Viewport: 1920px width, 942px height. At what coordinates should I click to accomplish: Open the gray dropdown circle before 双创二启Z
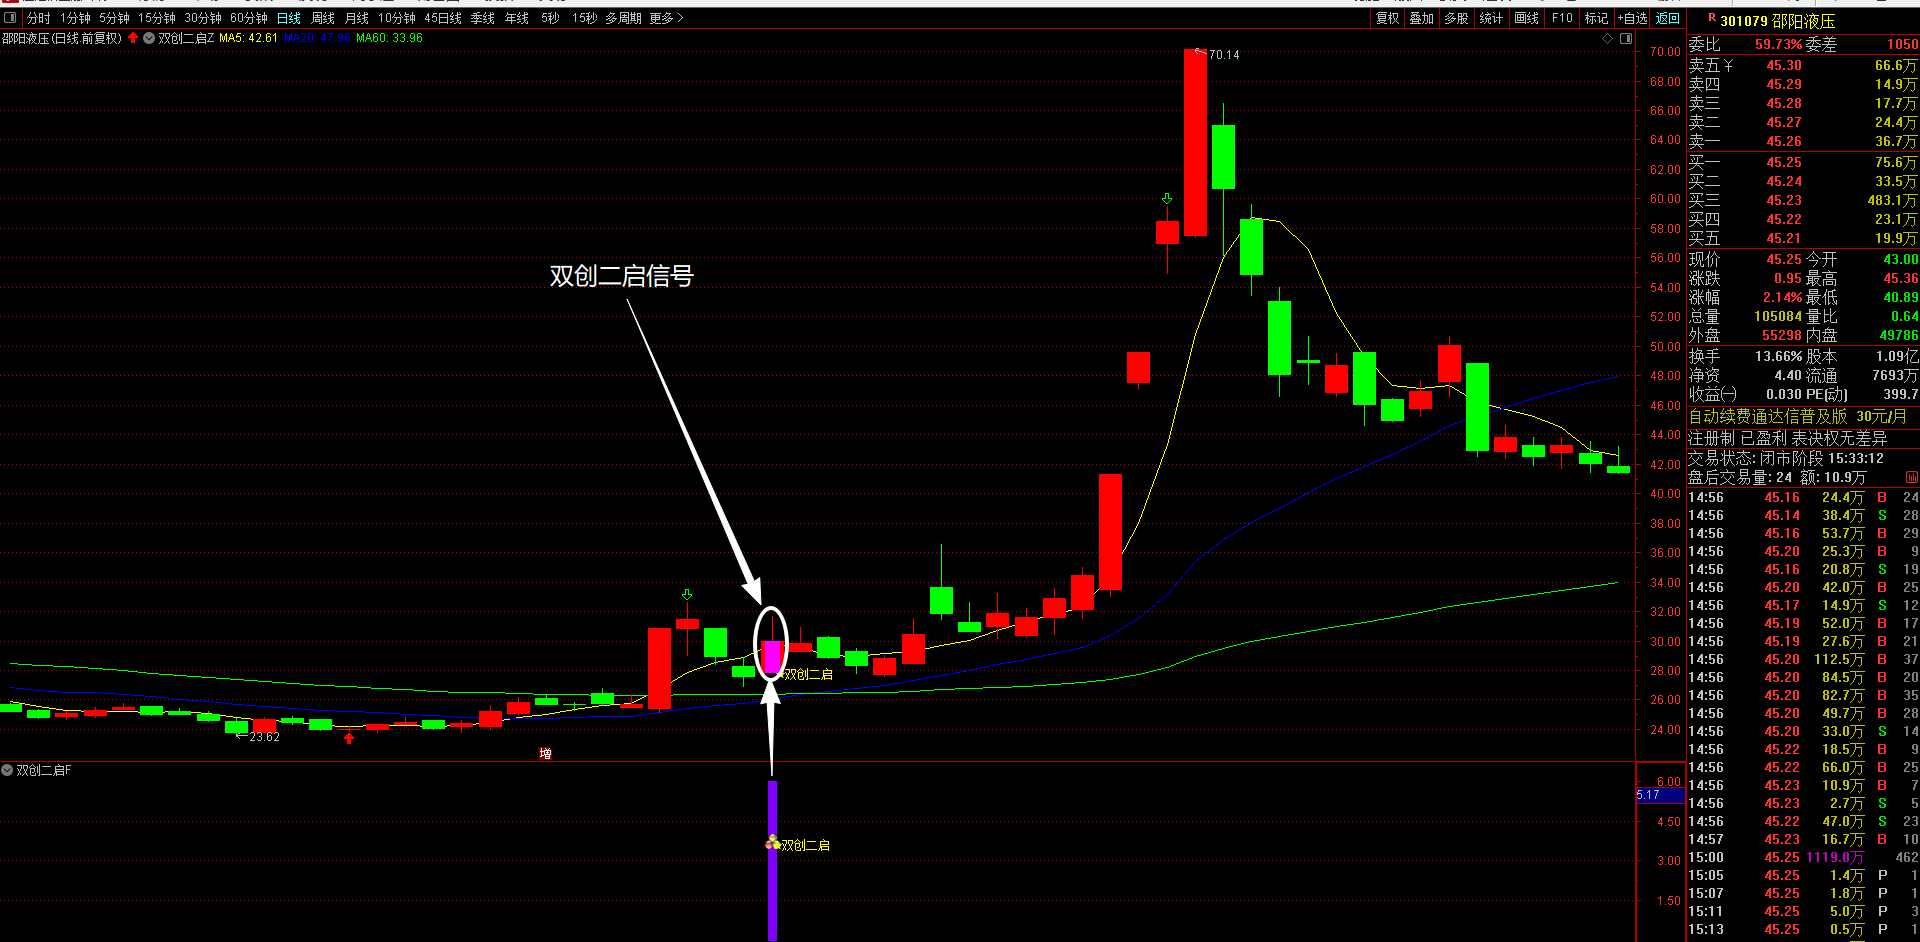pyautogui.click(x=149, y=38)
